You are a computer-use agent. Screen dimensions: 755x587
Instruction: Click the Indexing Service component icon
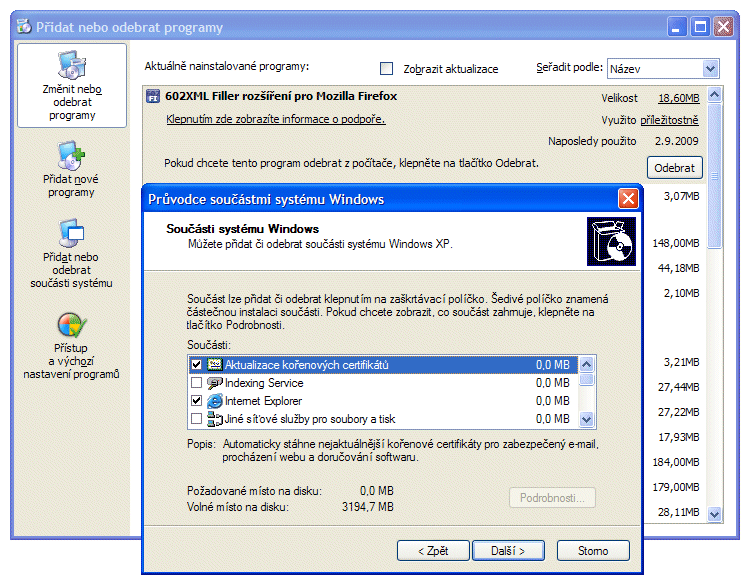pos(214,383)
